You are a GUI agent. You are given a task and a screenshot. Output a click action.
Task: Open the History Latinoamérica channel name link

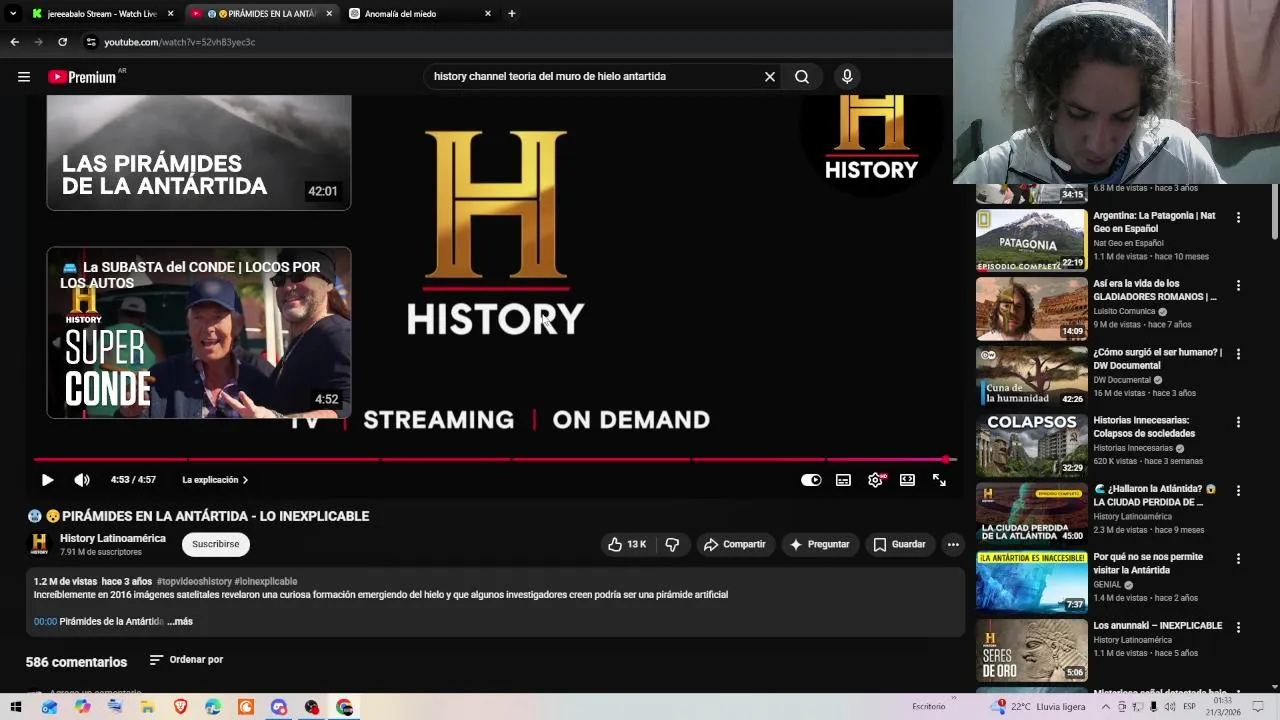pos(113,538)
